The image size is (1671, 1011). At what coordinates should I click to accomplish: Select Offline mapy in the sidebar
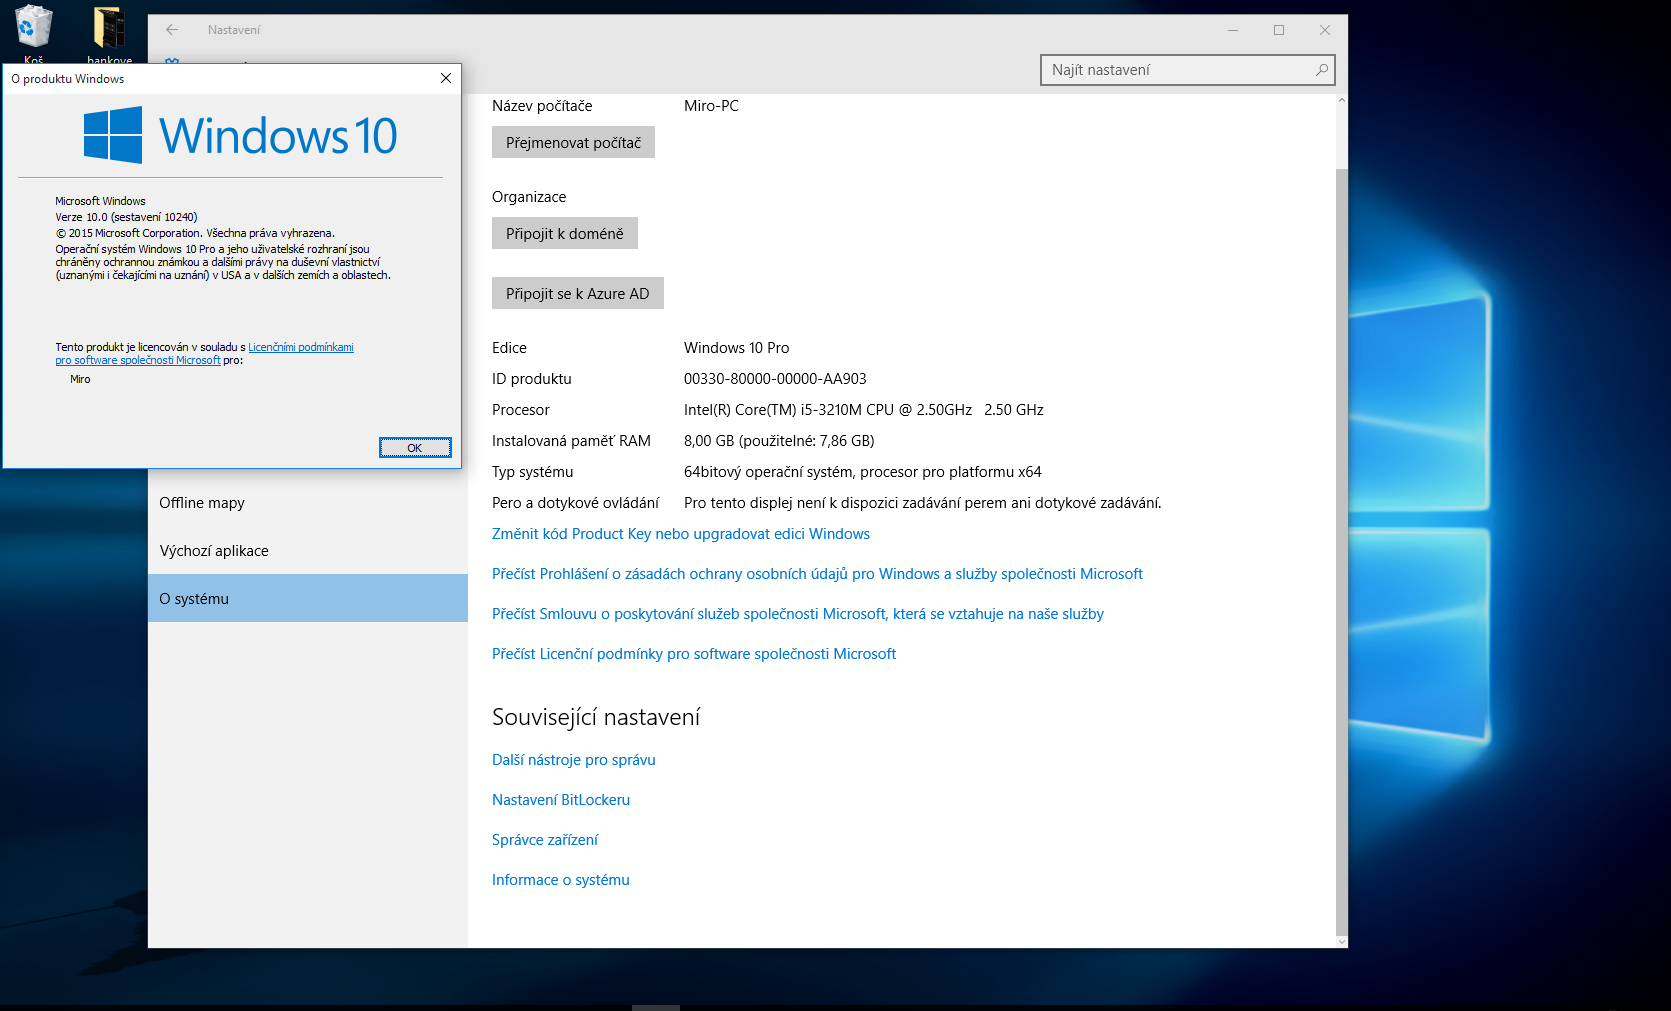coord(308,503)
